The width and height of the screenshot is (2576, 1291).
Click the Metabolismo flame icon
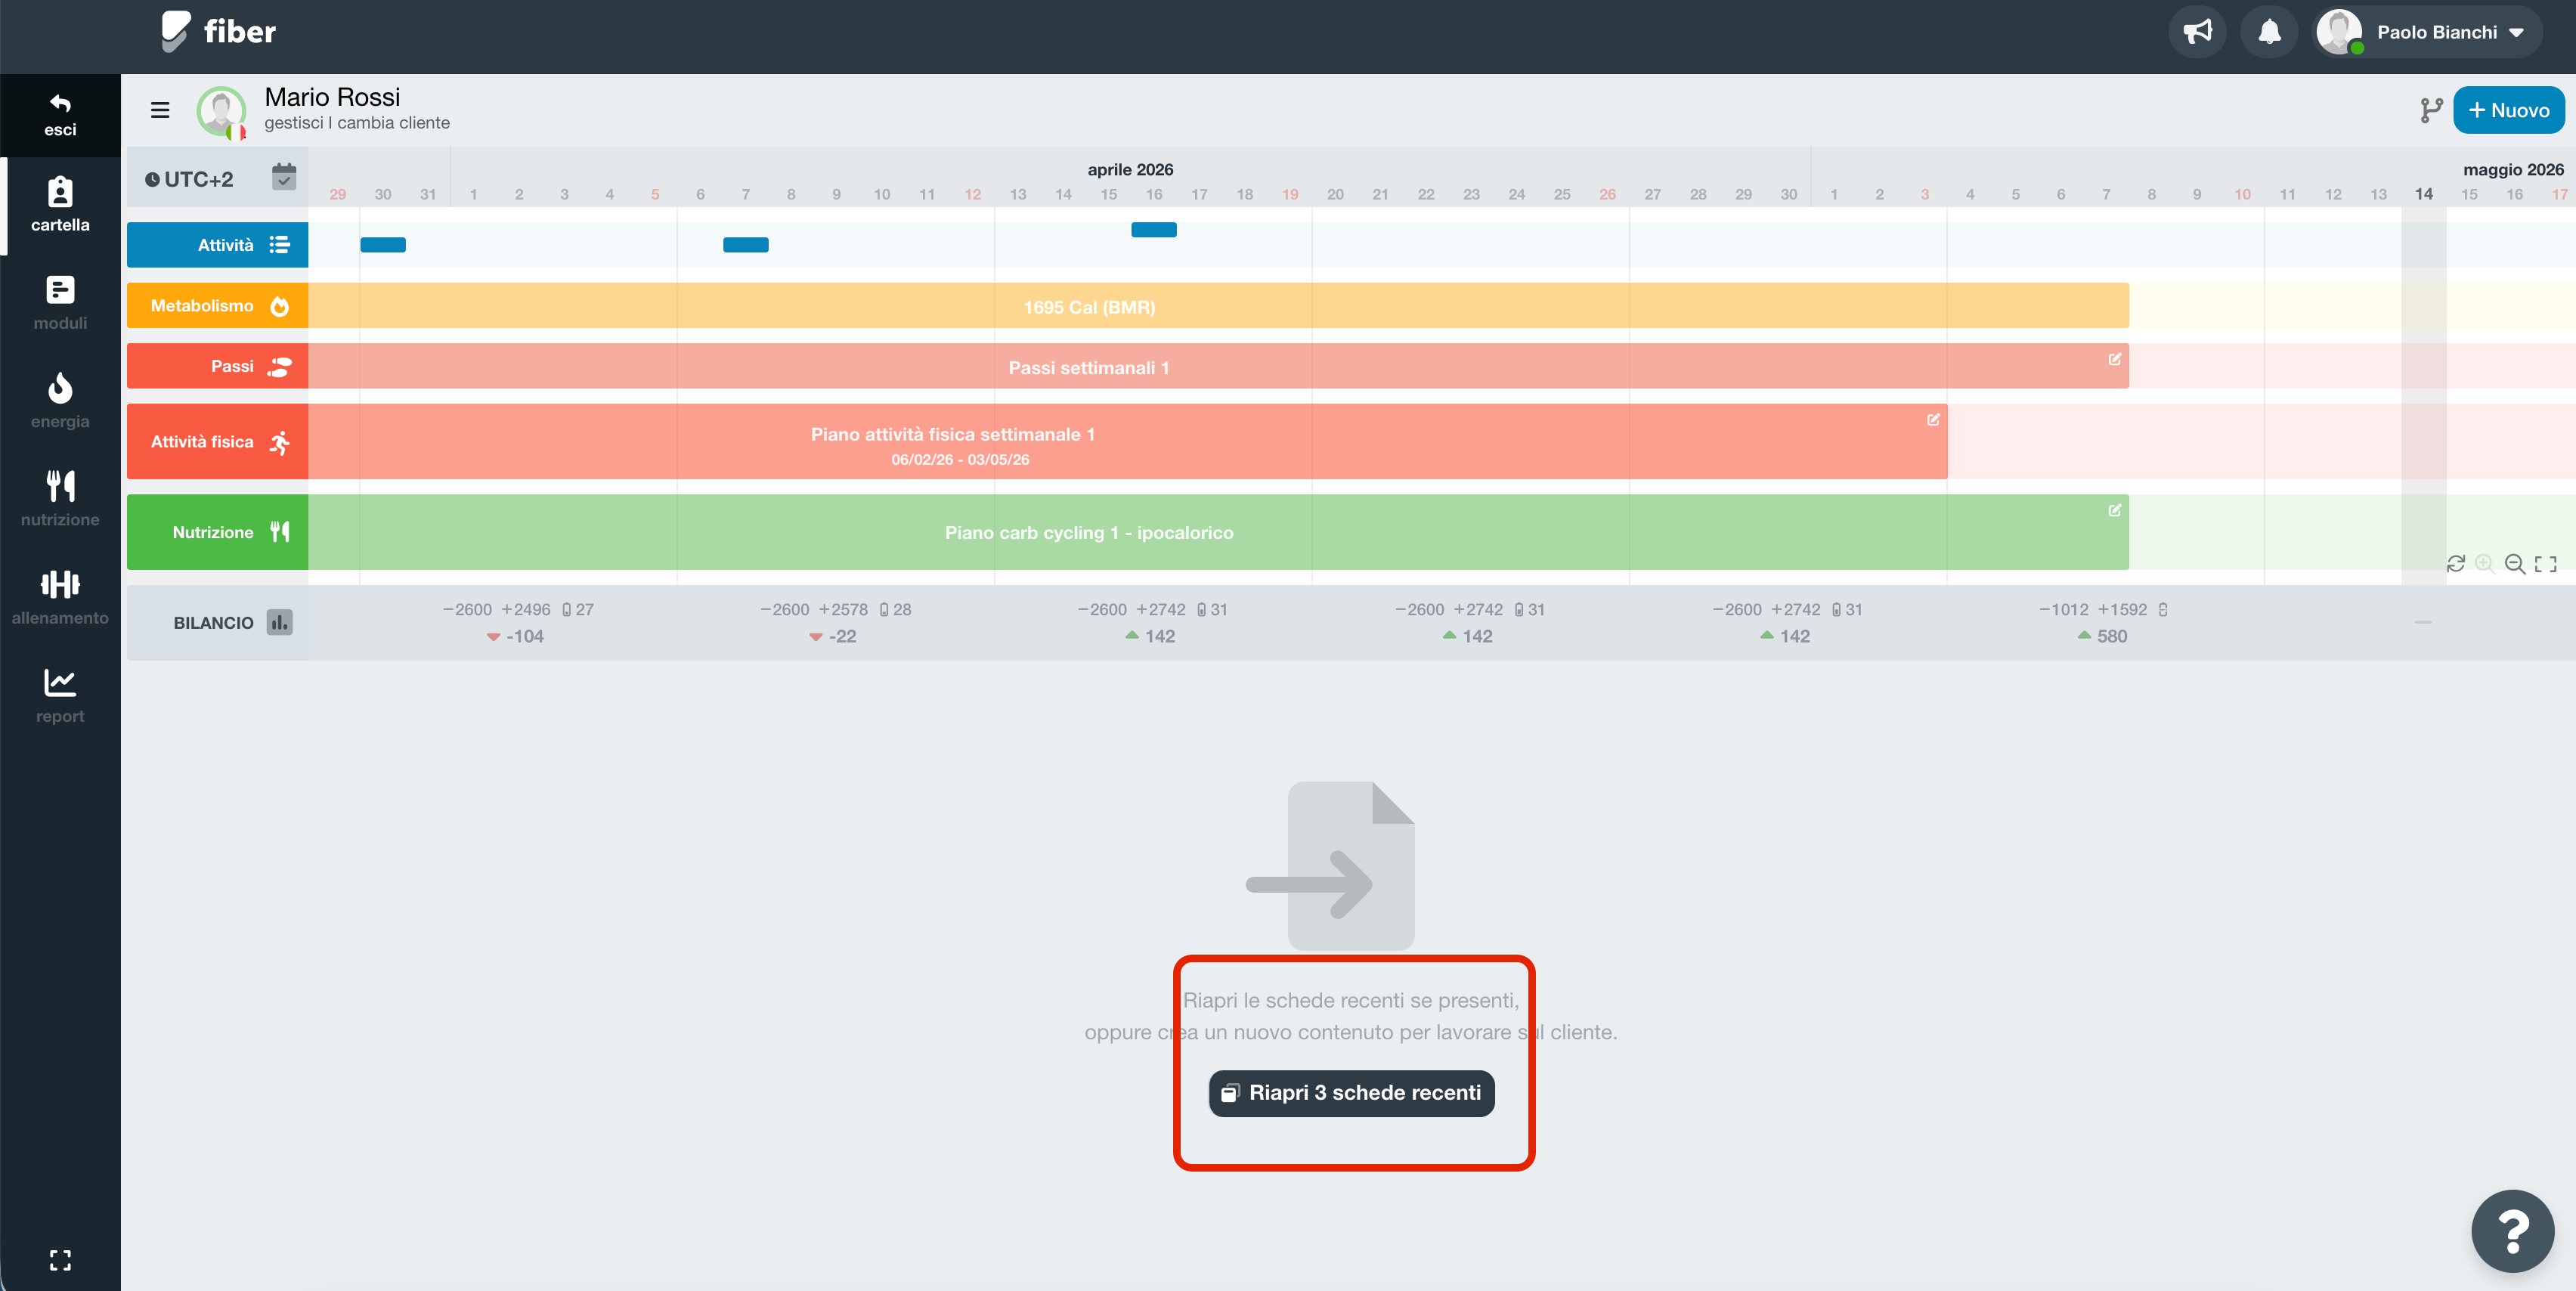point(280,306)
